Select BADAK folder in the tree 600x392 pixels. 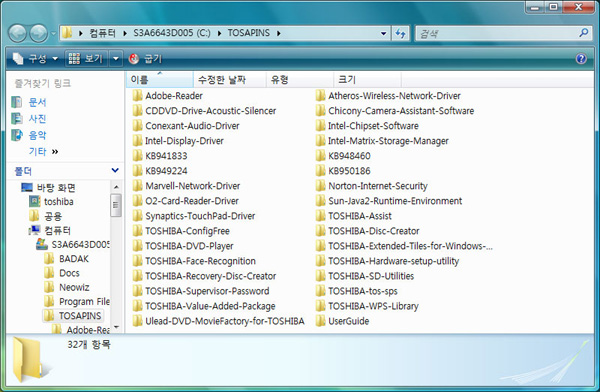pyautogui.click(x=74, y=259)
